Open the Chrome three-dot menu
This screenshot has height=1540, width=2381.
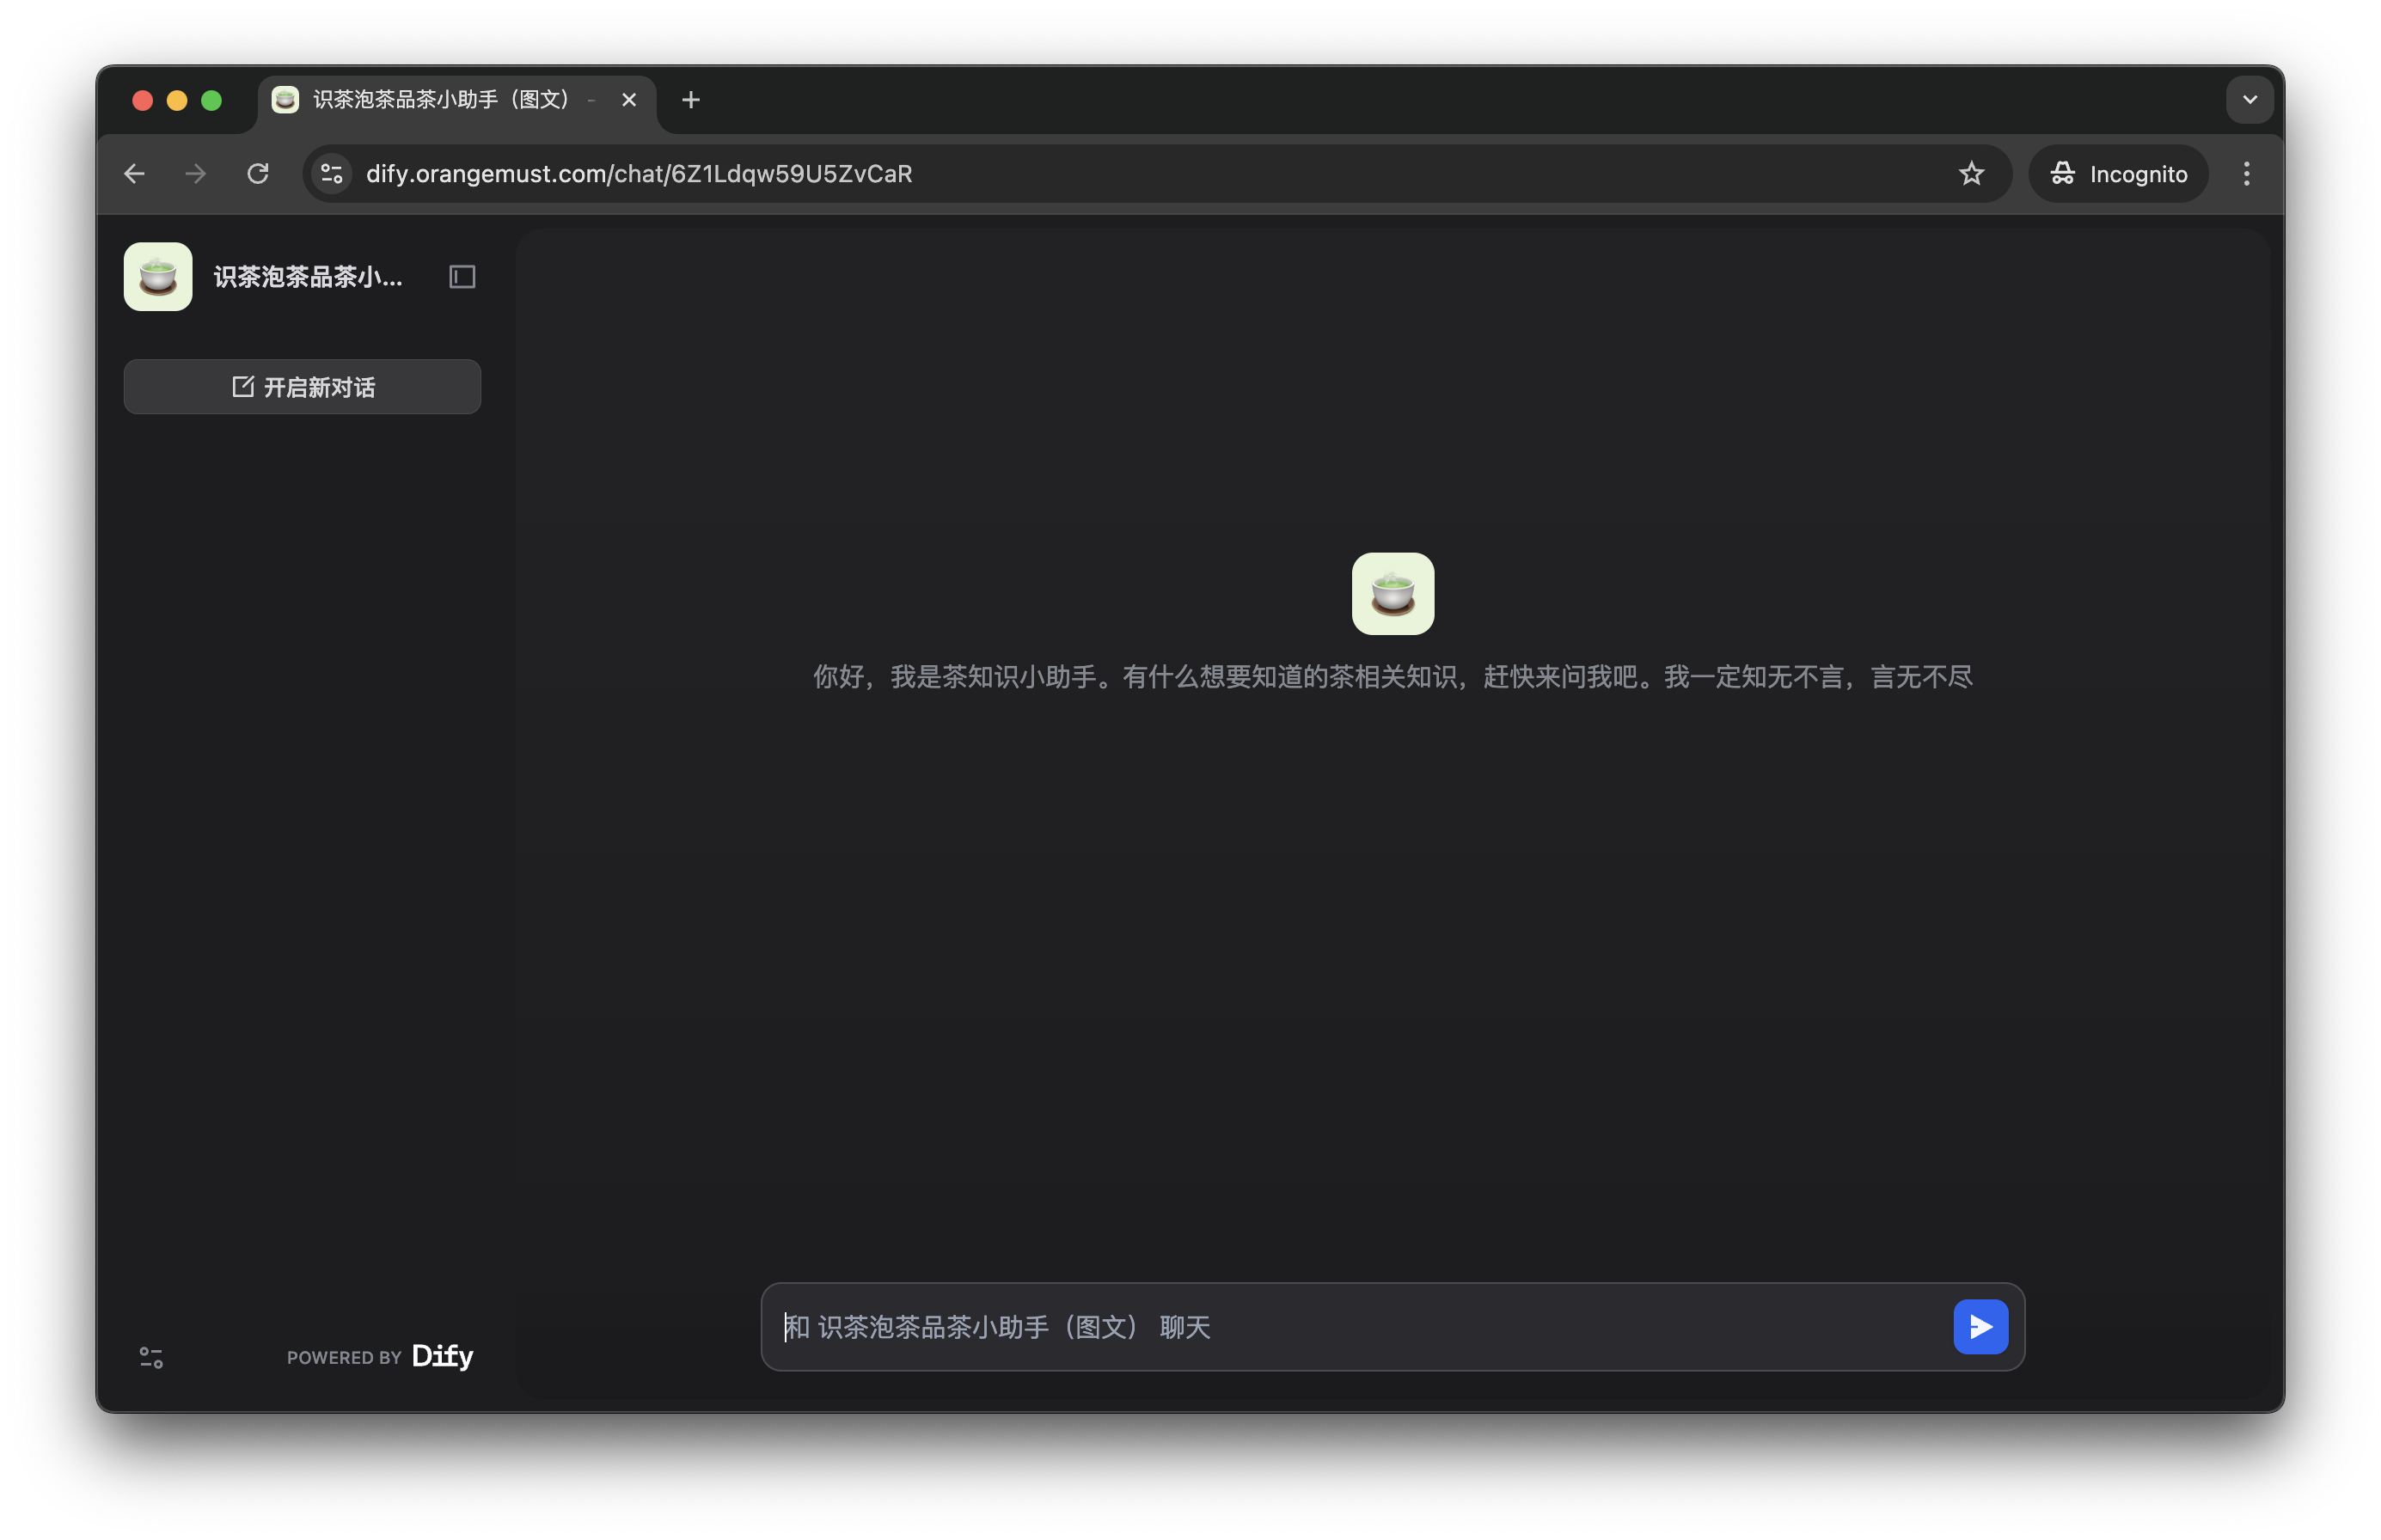(x=2246, y=173)
